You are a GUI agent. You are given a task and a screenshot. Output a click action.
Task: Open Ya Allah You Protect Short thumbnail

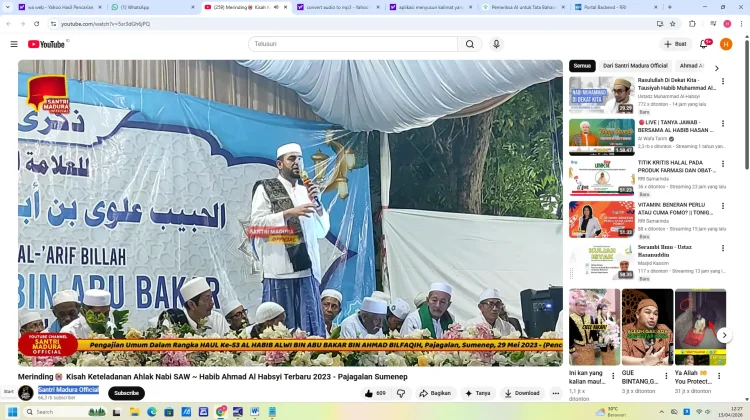[700, 327]
